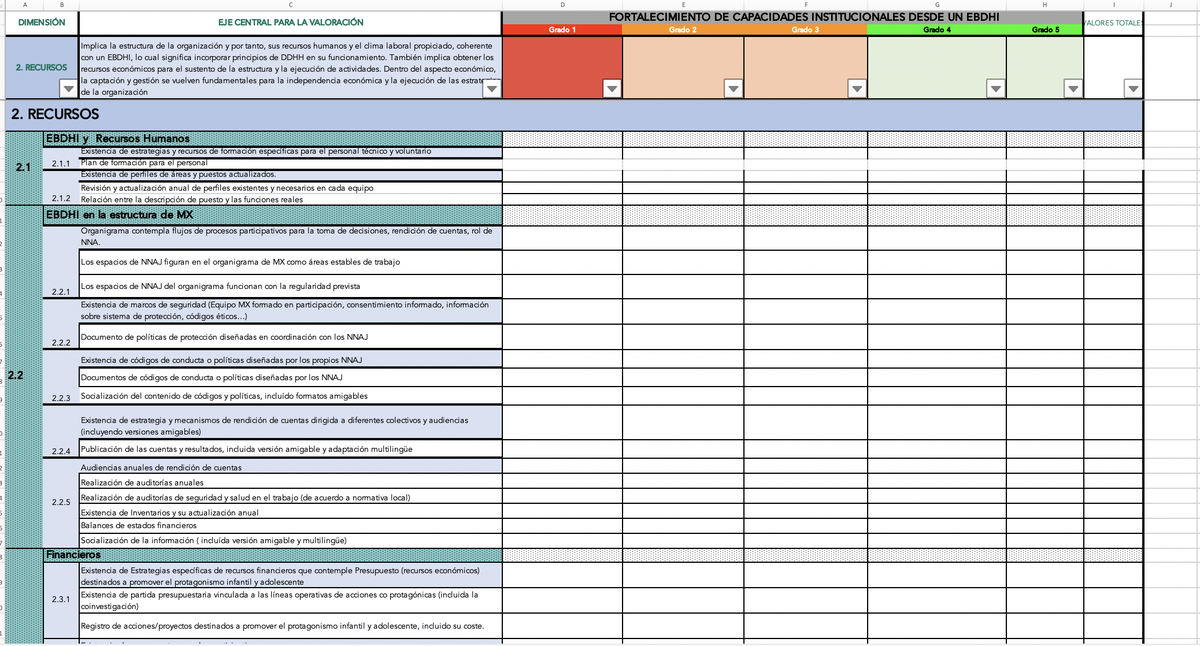Image resolution: width=1200 pixels, height=646 pixels.
Task: Select the orange Grado 3 header cell
Action: pos(806,31)
